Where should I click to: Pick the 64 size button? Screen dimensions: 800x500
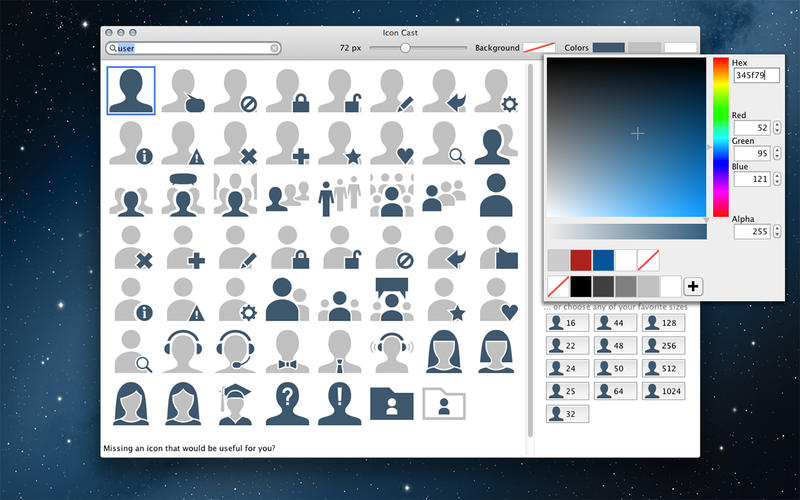tap(615, 391)
